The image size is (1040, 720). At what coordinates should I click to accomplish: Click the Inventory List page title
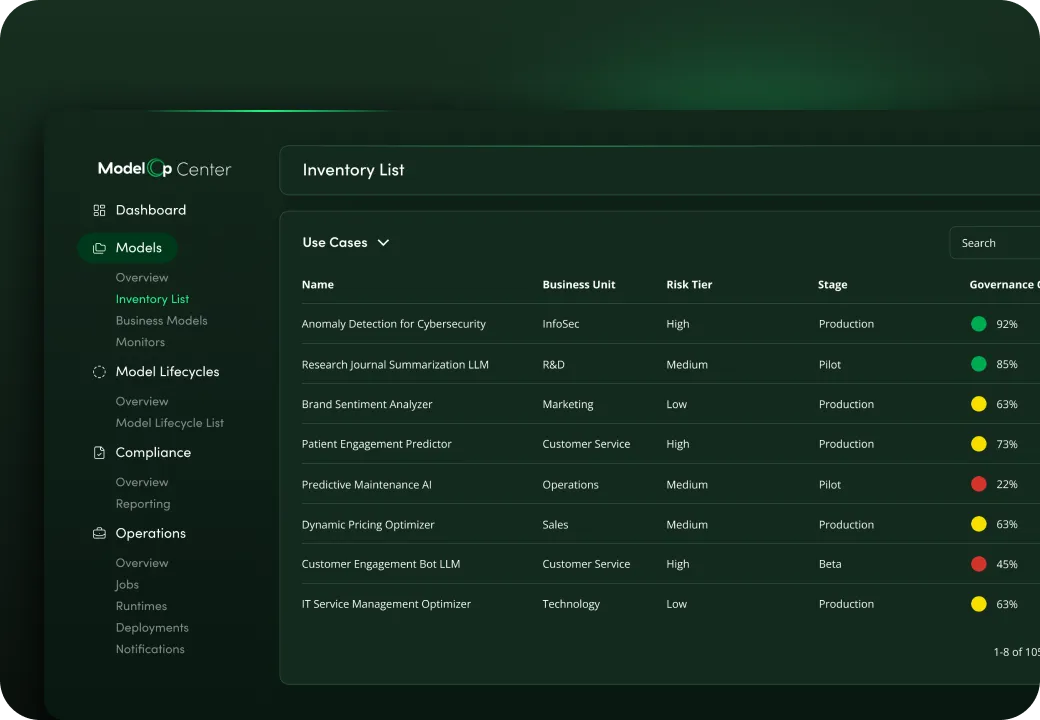(x=353, y=170)
